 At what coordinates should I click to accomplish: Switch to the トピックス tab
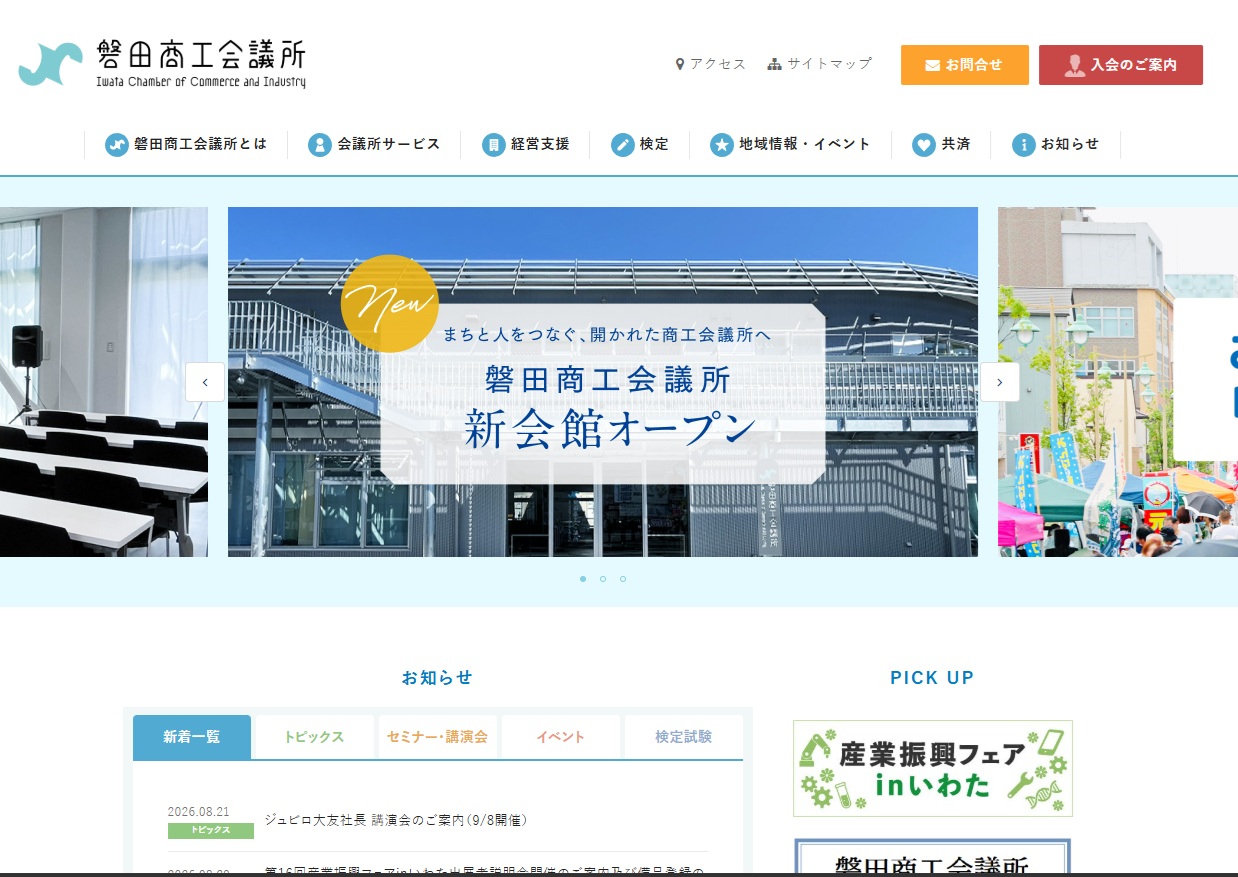pos(315,737)
